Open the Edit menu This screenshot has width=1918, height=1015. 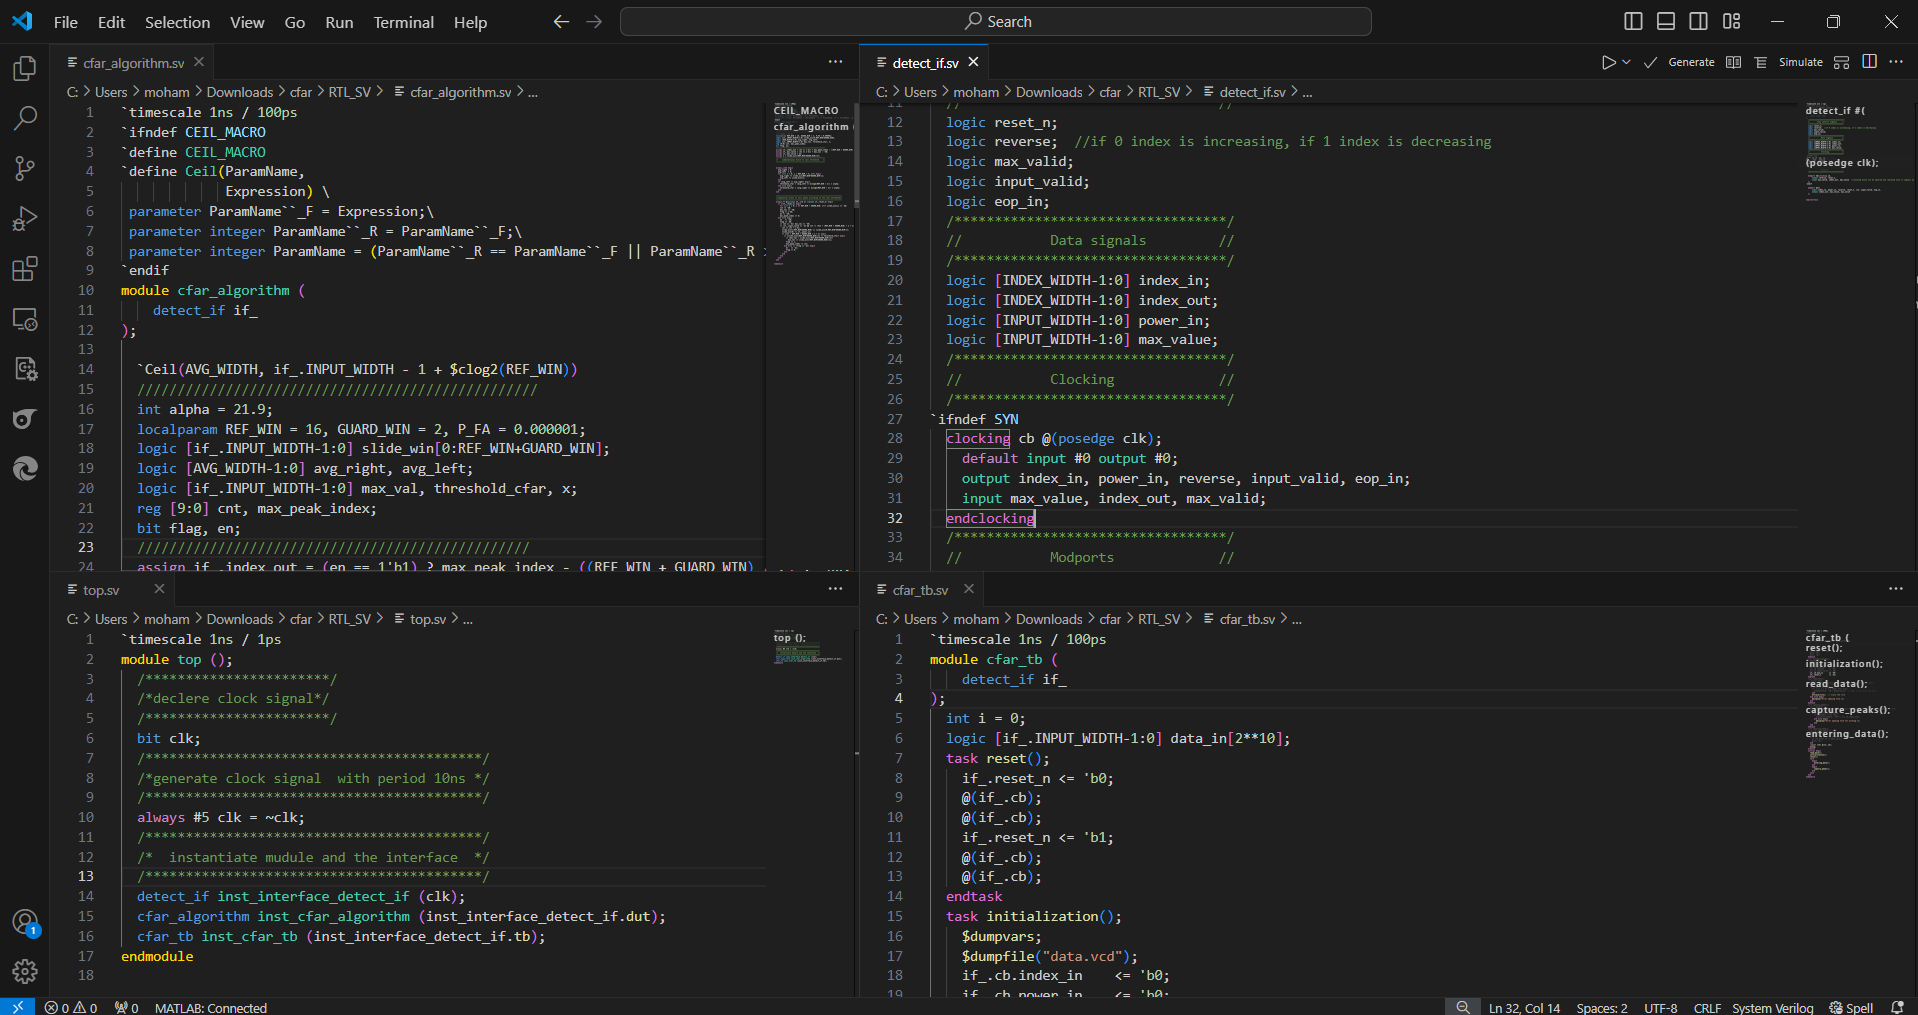pyautogui.click(x=111, y=22)
